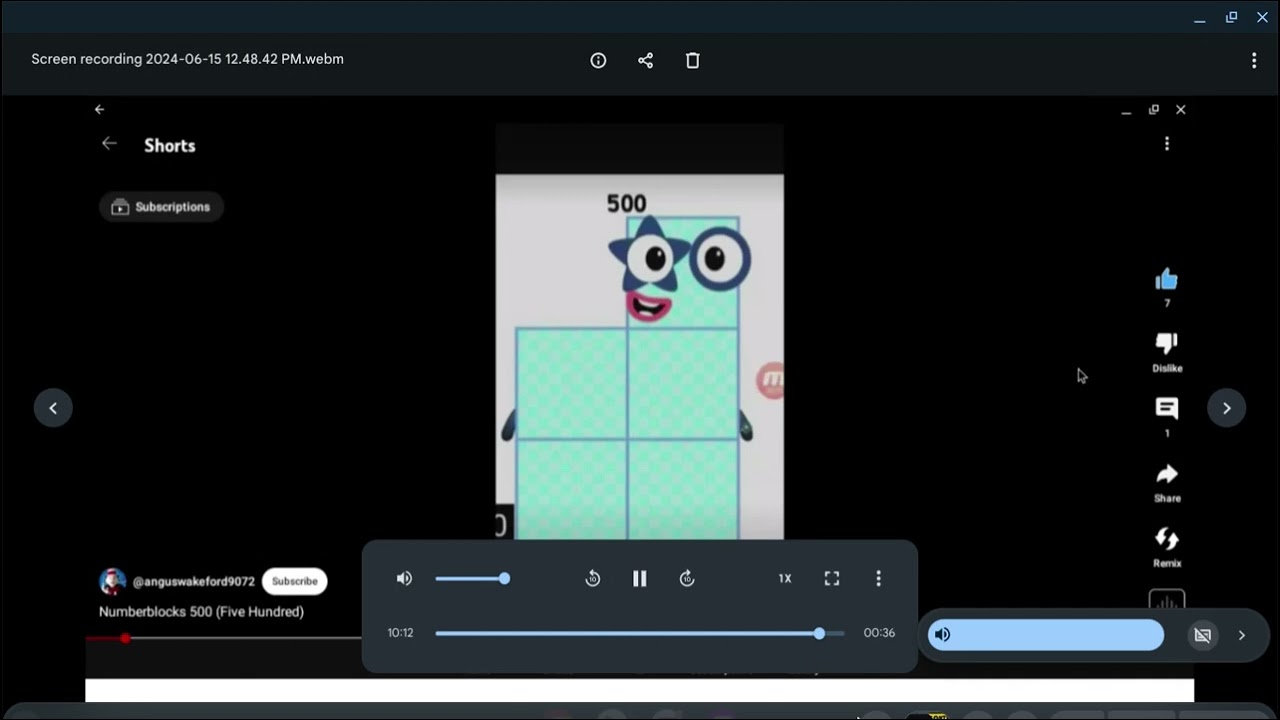Remix the YouTube short
This screenshot has height=720, width=1280.
point(1167,539)
